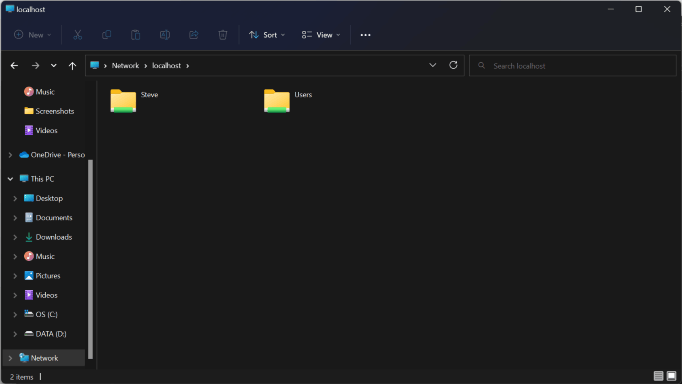Image resolution: width=682 pixels, height=384 pixels.
Task: Click Network in the breadcrumb path
Action: coord(125,65)
